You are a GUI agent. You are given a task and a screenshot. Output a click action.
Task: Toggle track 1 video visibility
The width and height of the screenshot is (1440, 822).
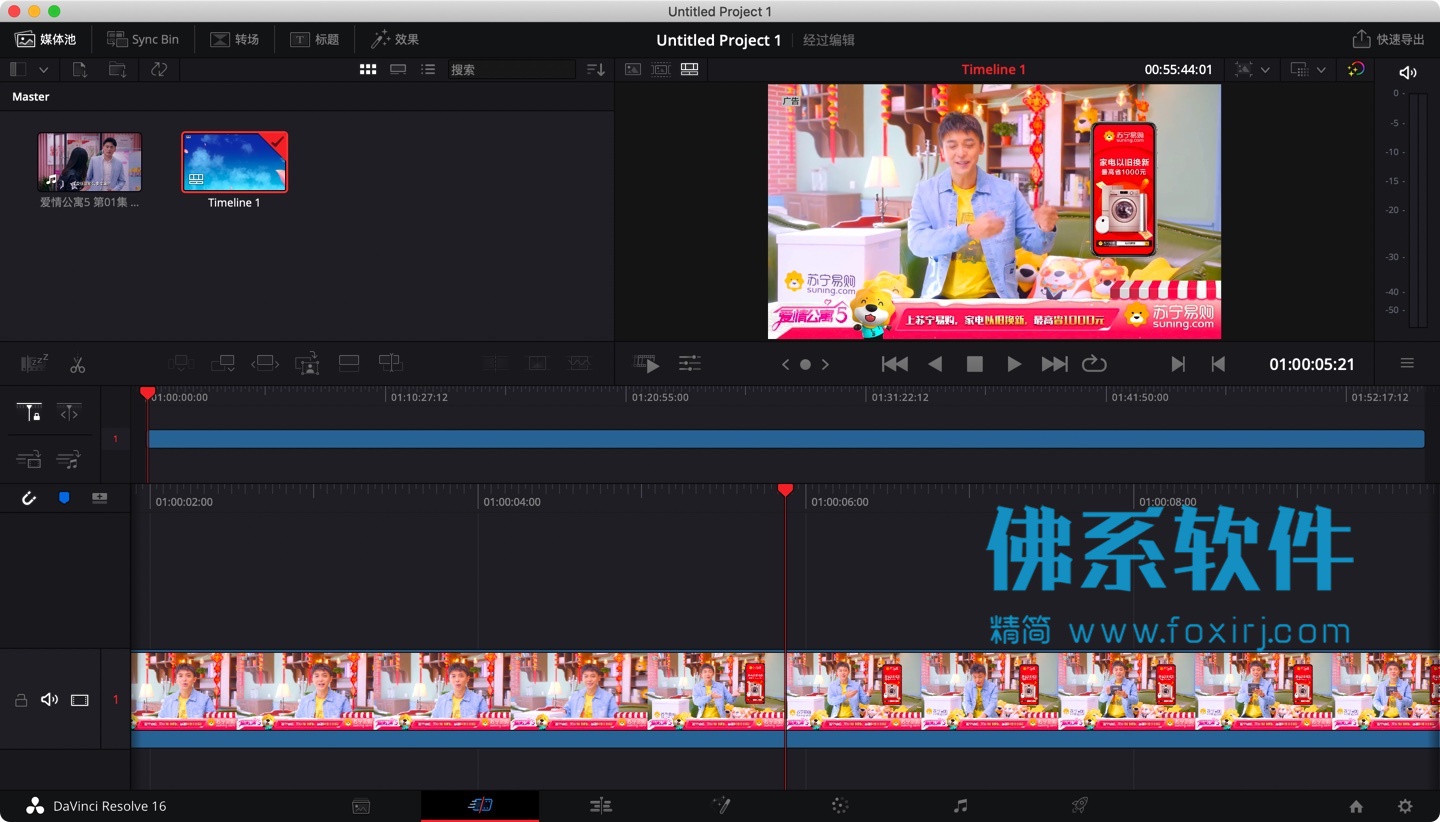[x=80, y=700]
